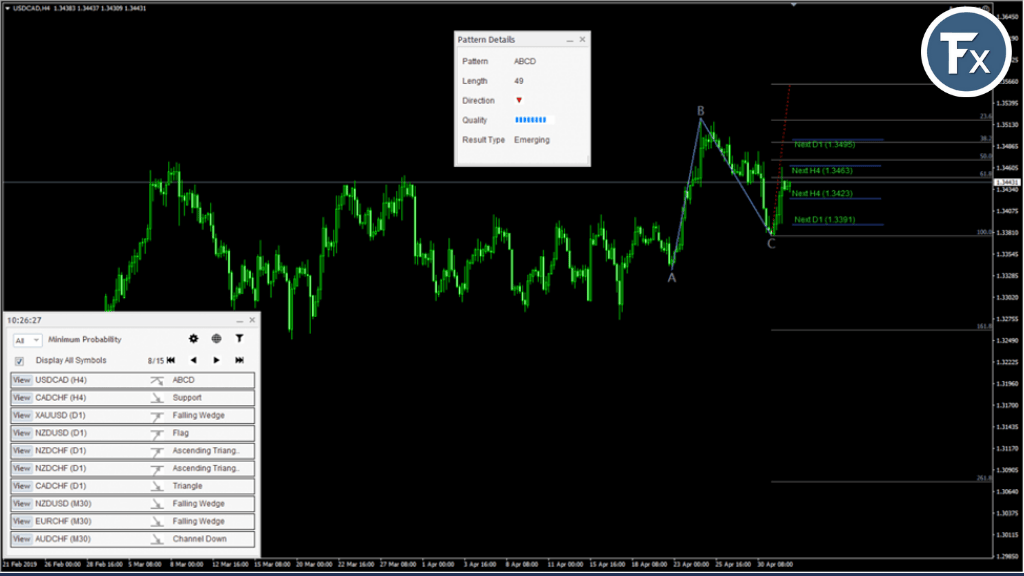Select the ABCD pattern icon beside USDCAD
1024x576 pixels.
pos(156,379)
